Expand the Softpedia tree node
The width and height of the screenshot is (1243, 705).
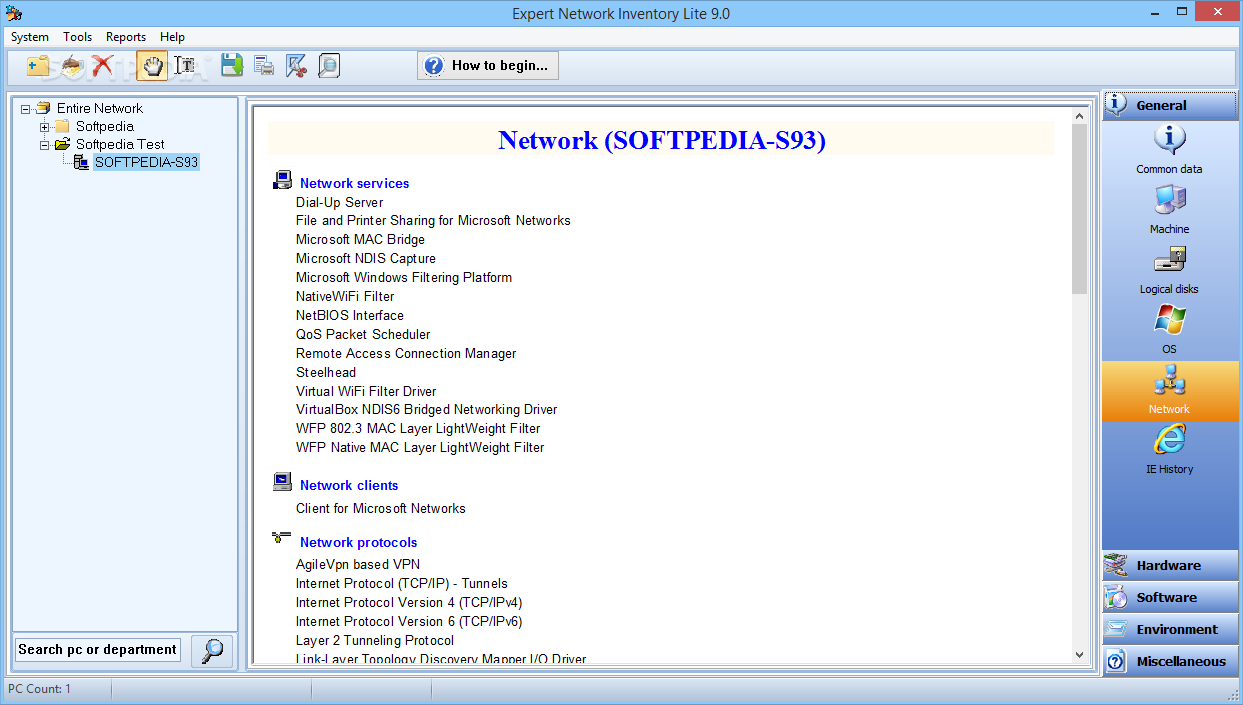click(x=45, y=126)
